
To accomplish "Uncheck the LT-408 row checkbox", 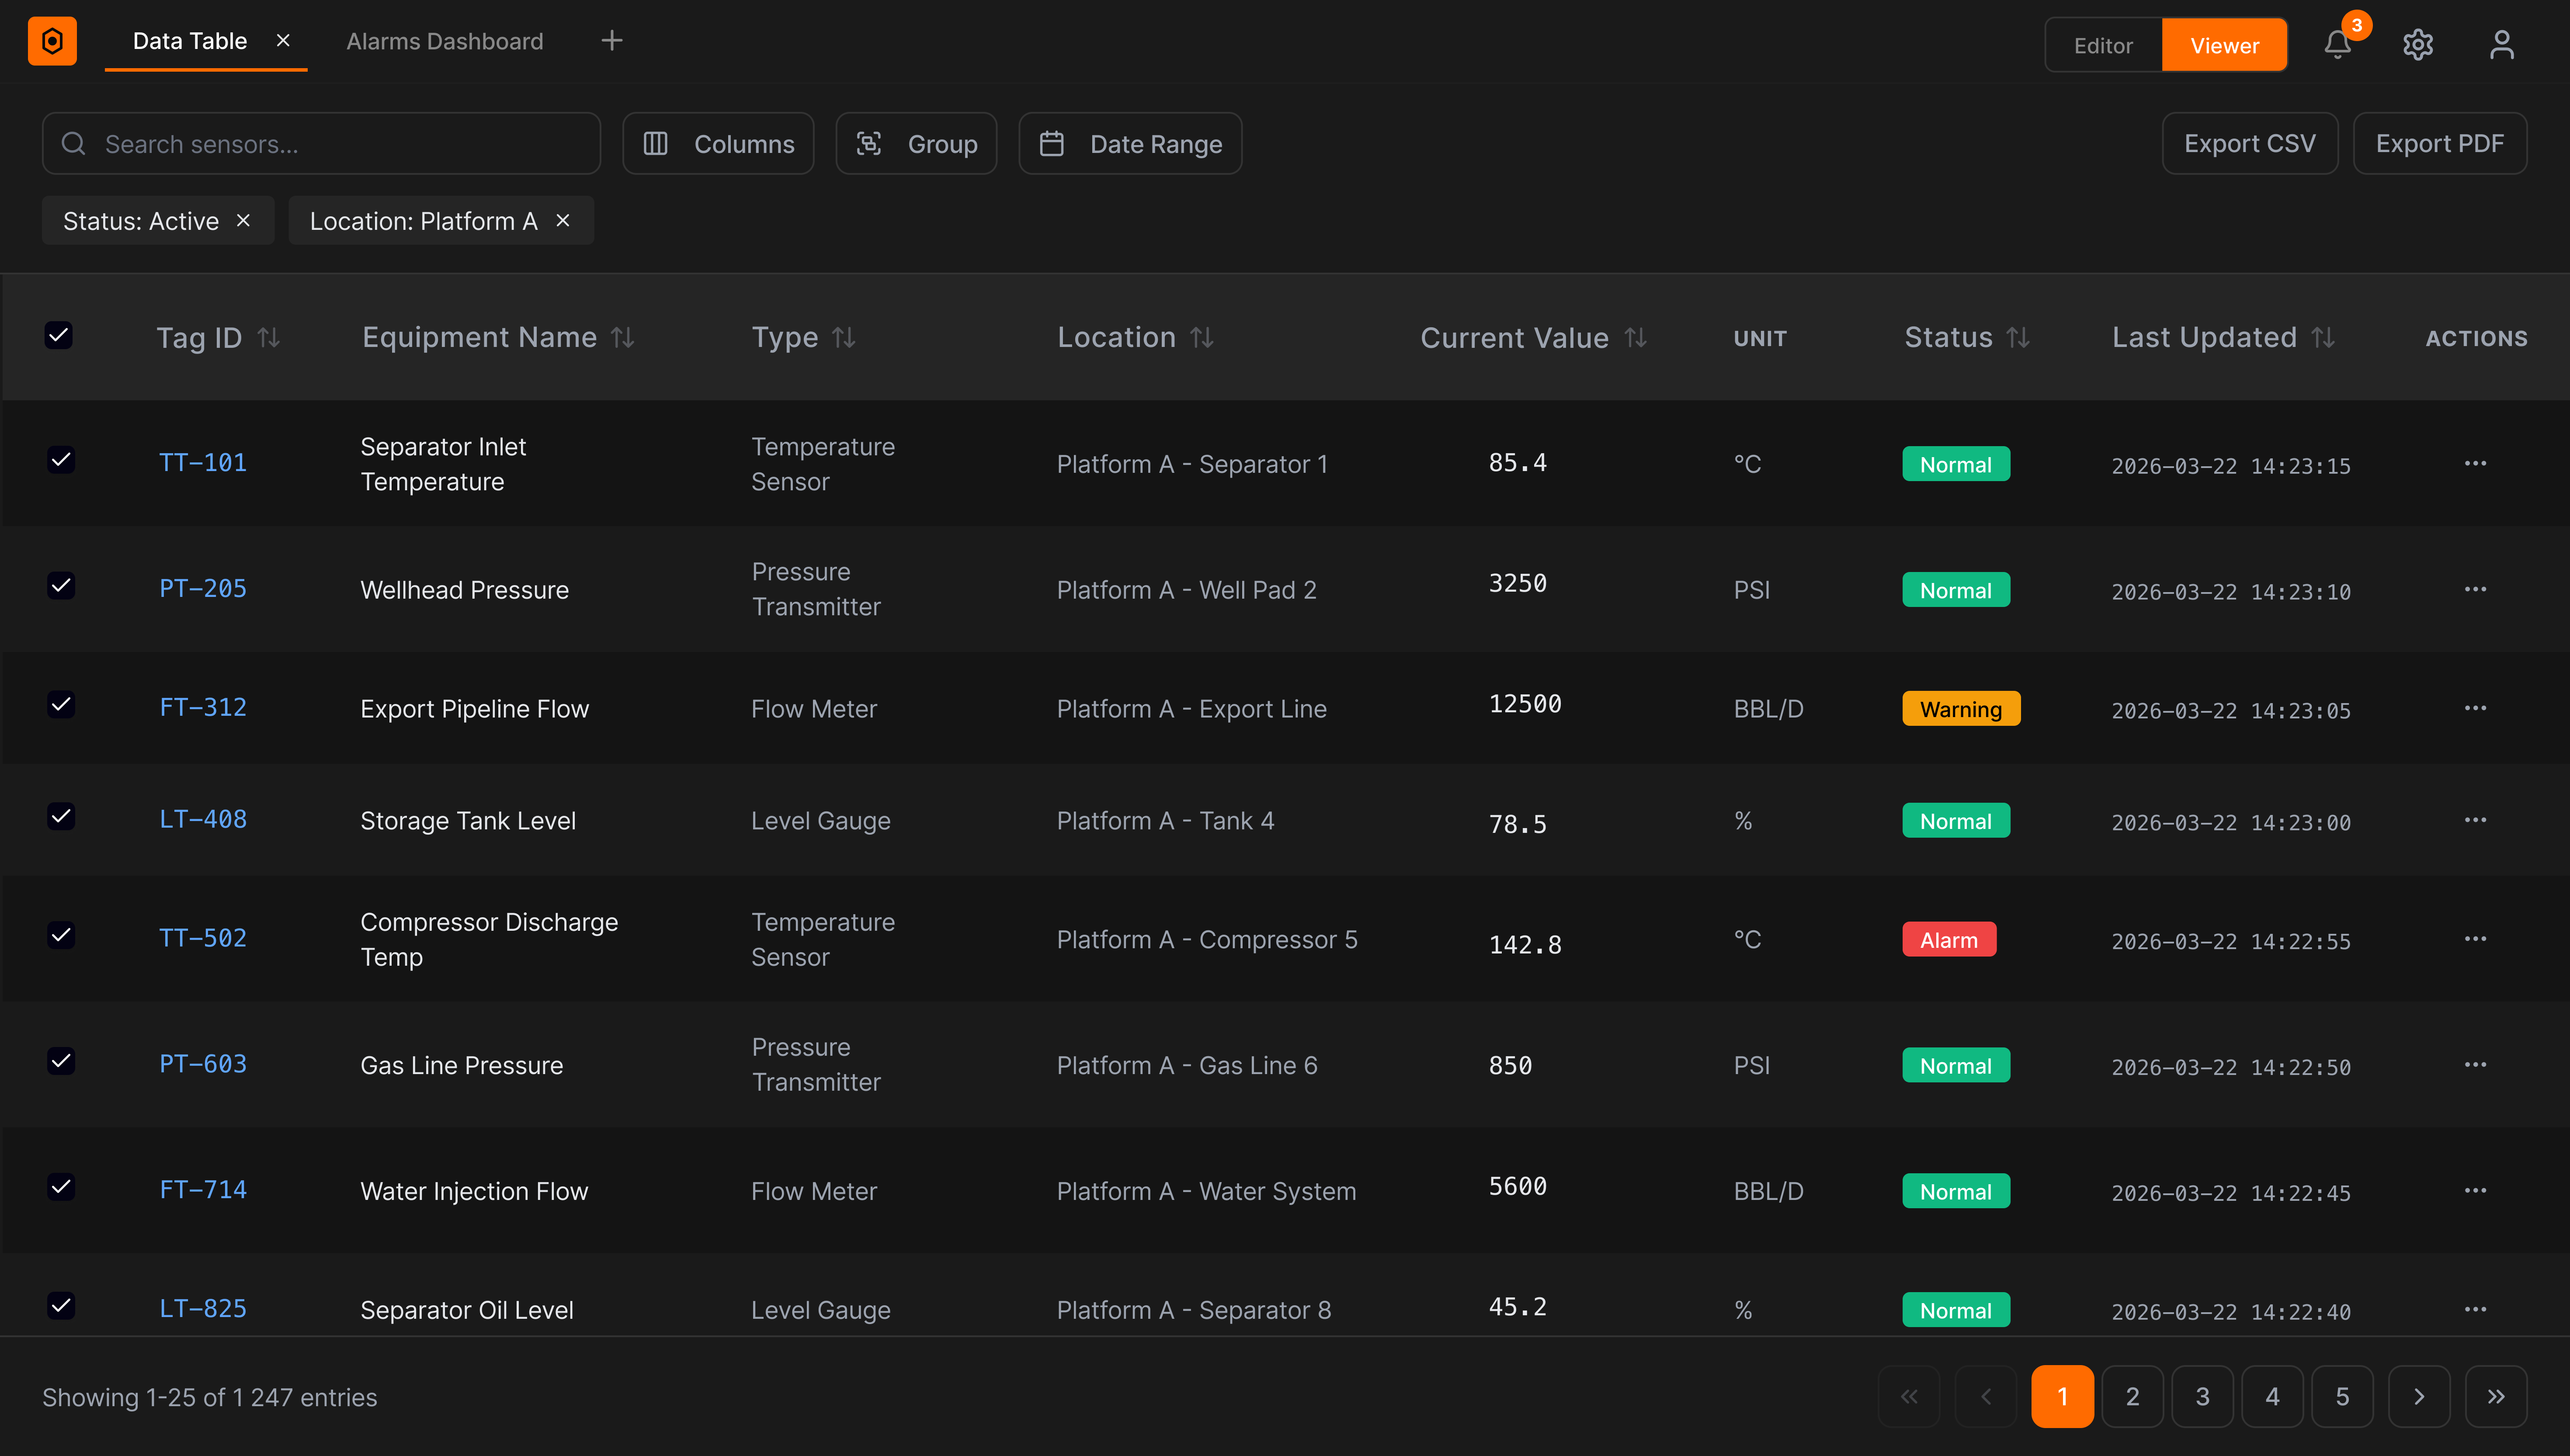I will [x=61, y=816].
